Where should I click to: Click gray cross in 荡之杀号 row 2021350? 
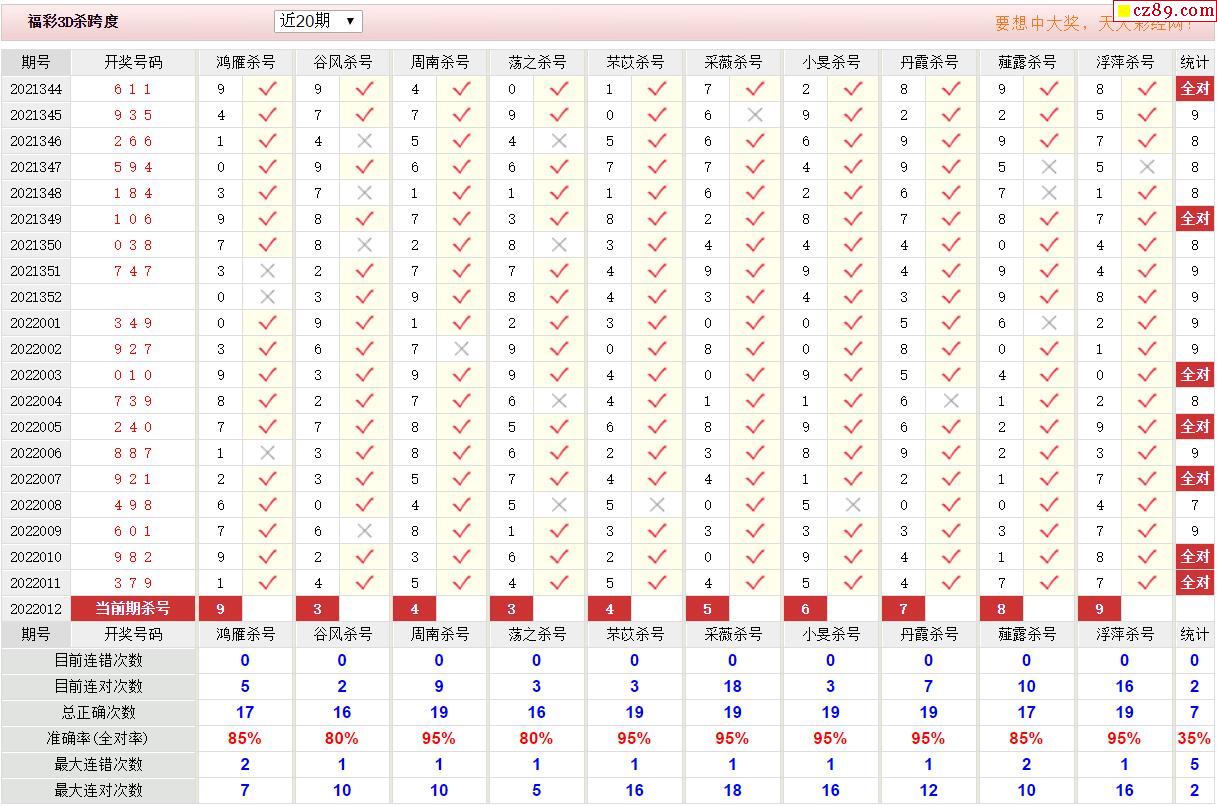(x=559, y=245)
